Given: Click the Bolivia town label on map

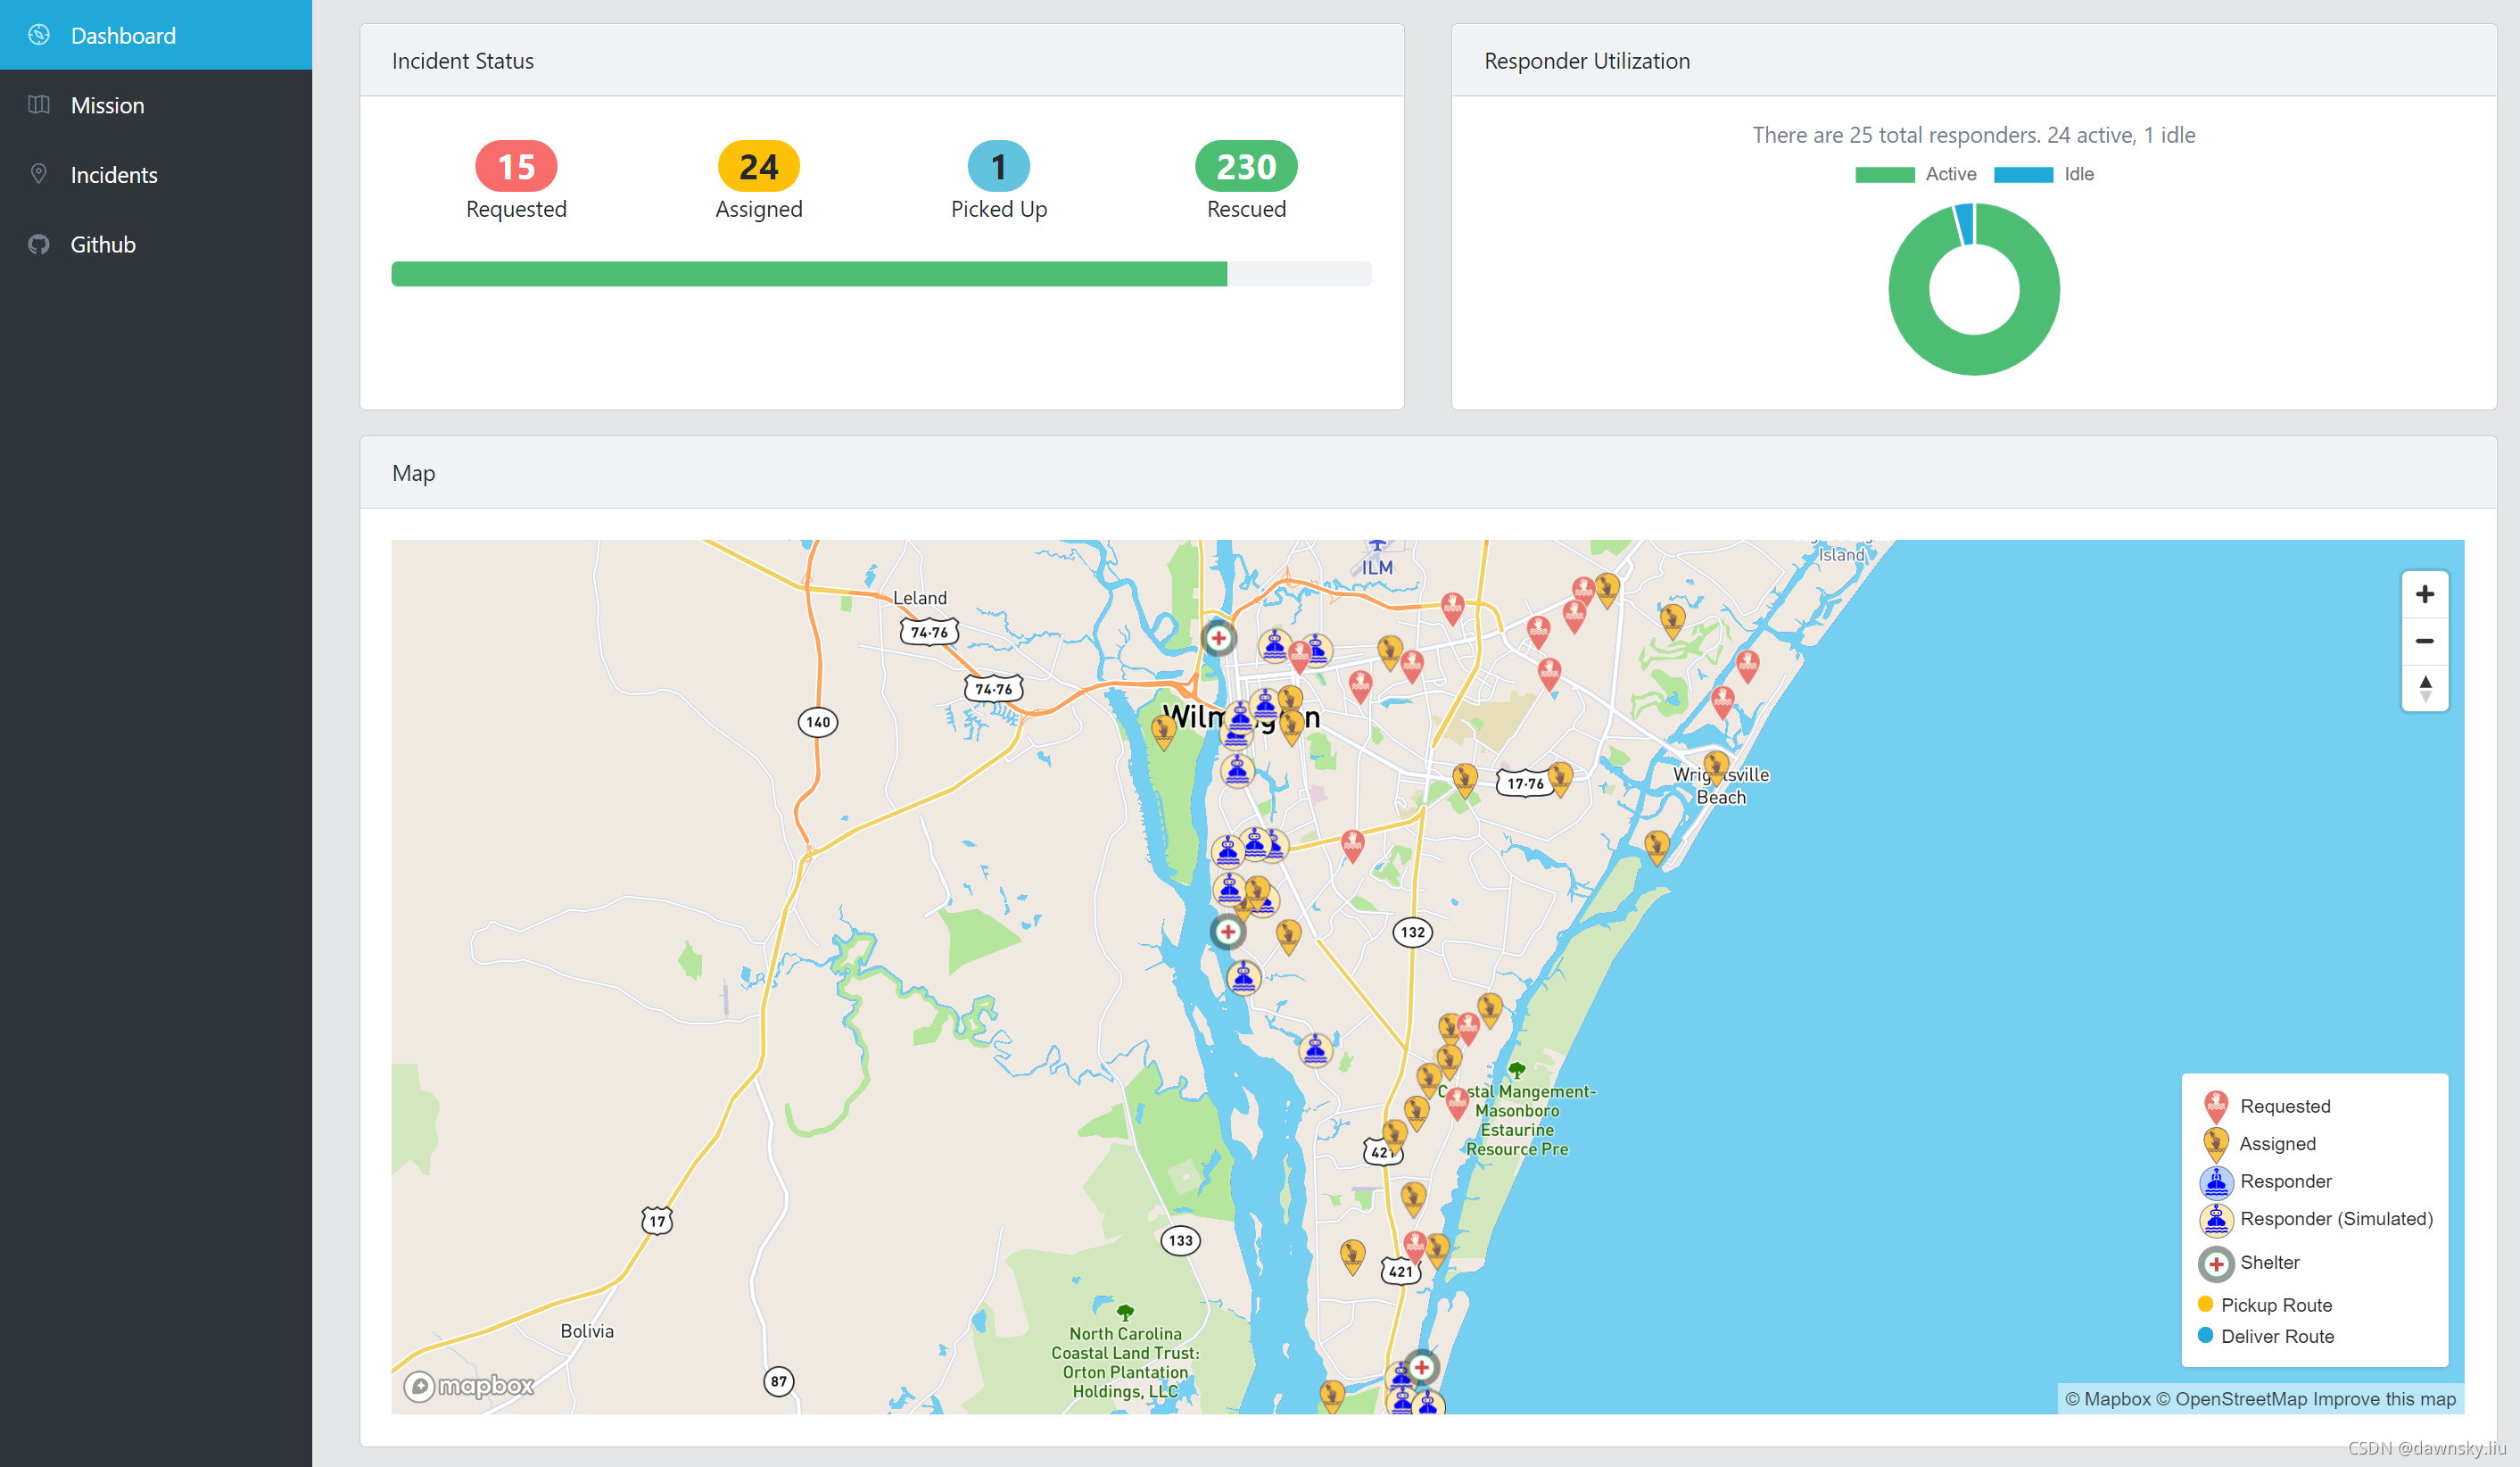Looking at the screenshot, I should 587,1331.
